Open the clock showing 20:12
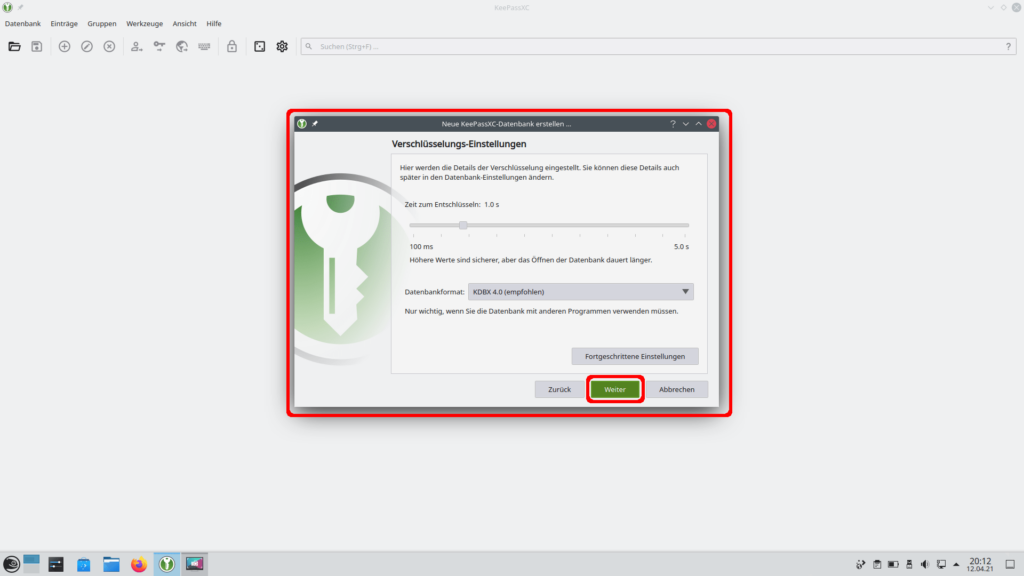 [980, 564]
